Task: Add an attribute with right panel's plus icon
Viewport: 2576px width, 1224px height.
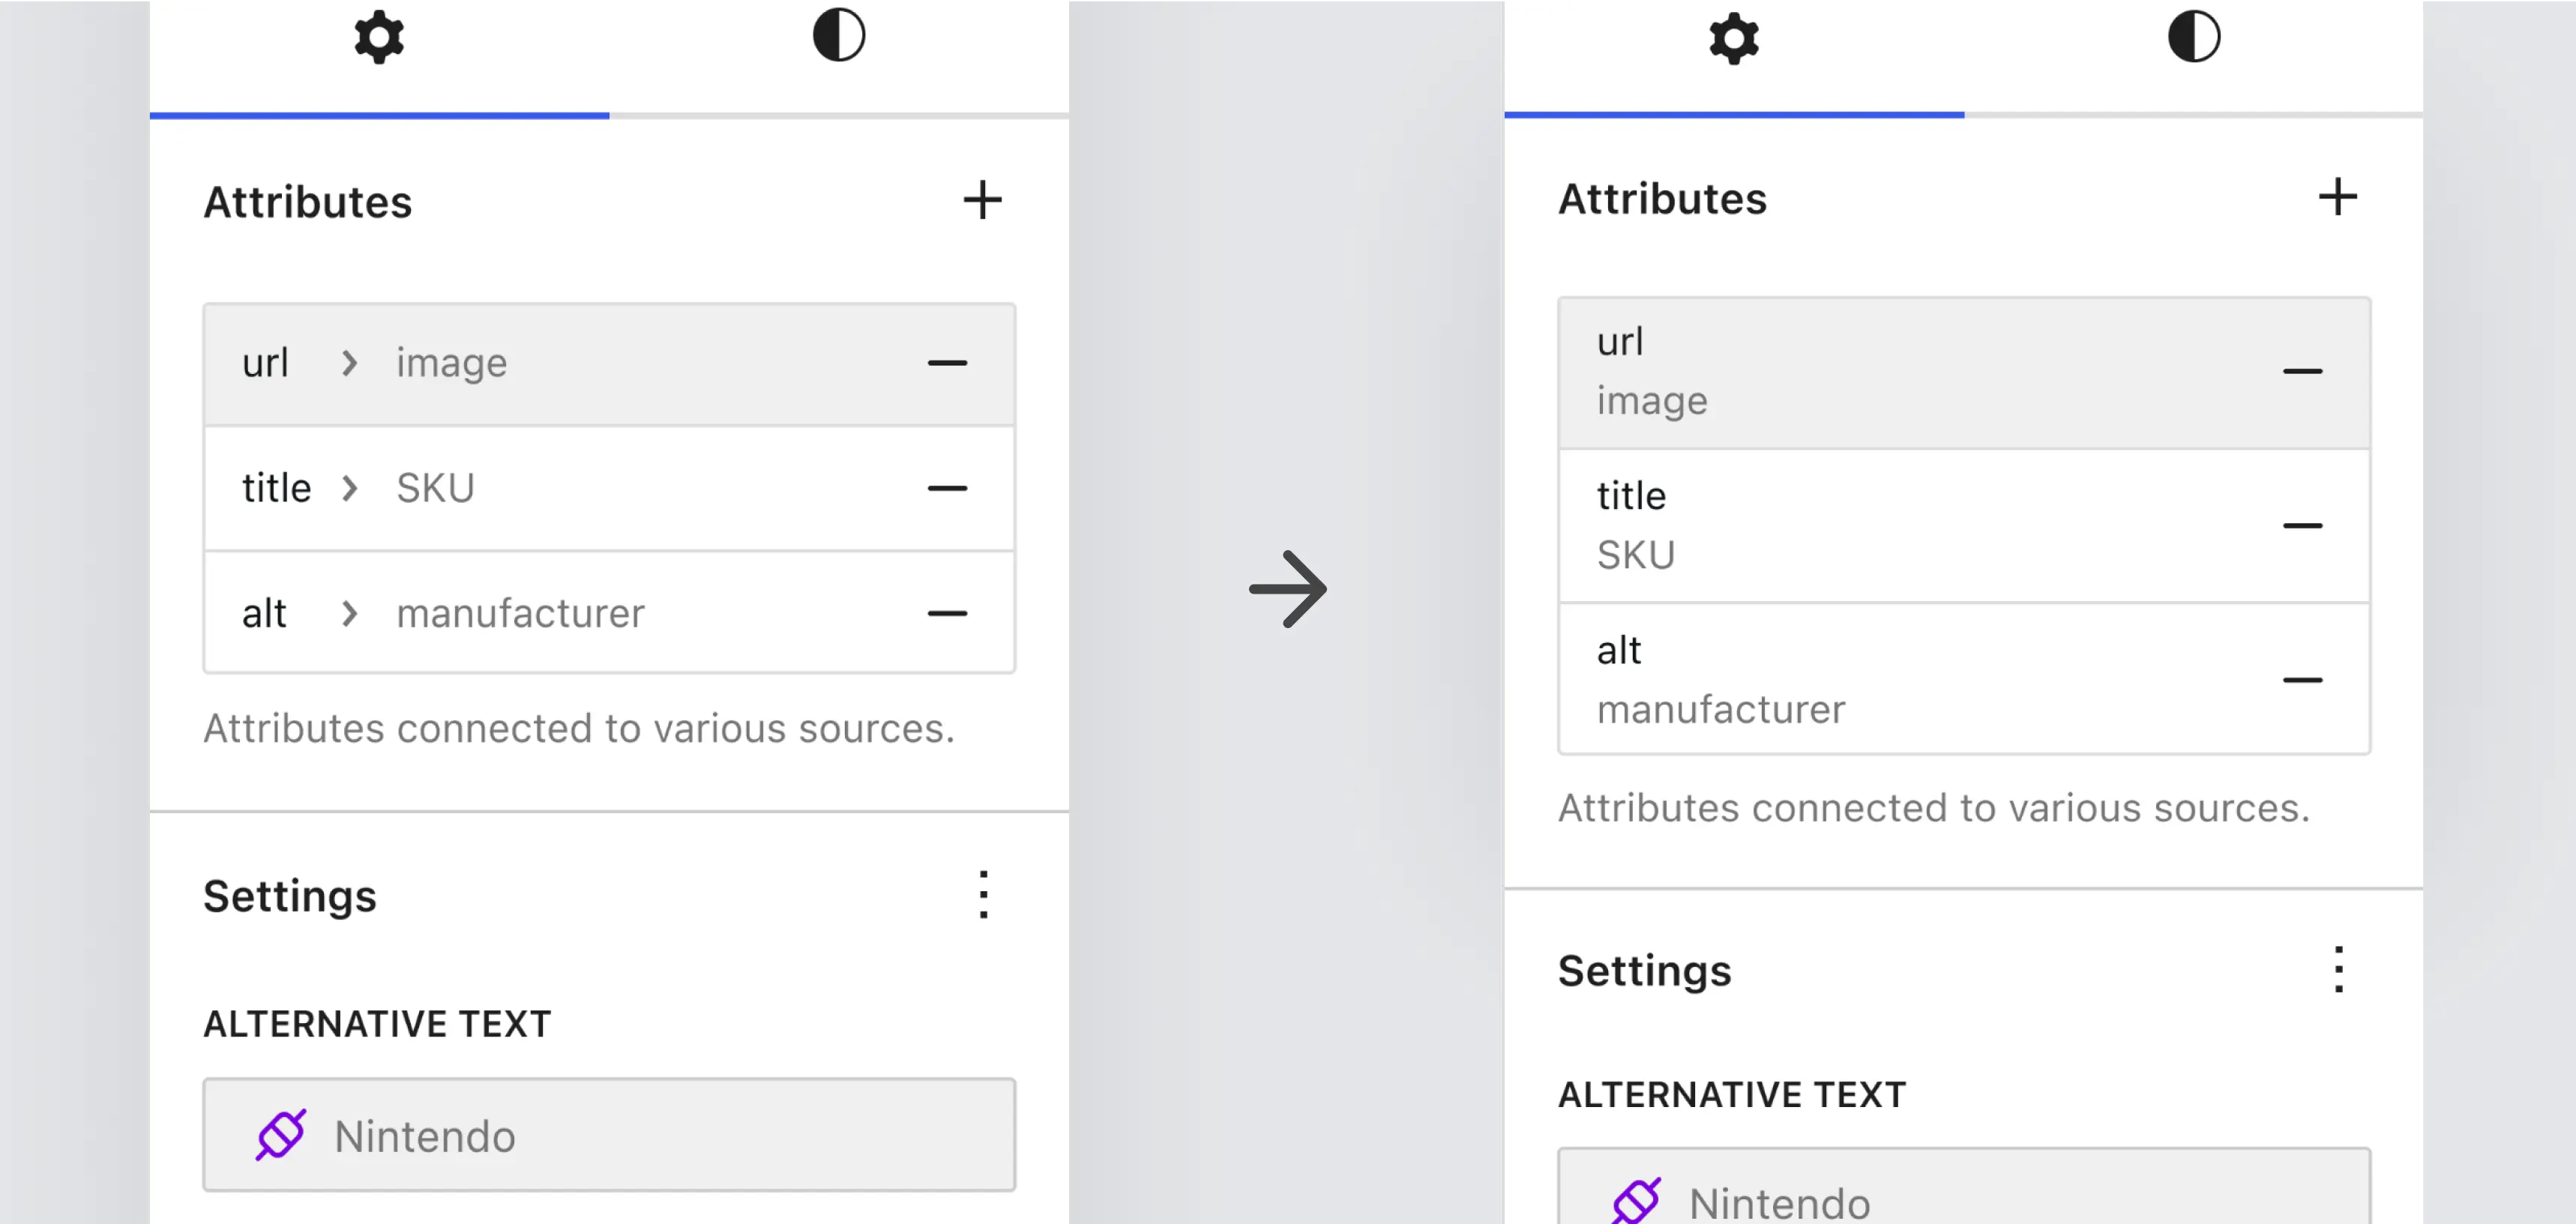Action: point(2337,197)
